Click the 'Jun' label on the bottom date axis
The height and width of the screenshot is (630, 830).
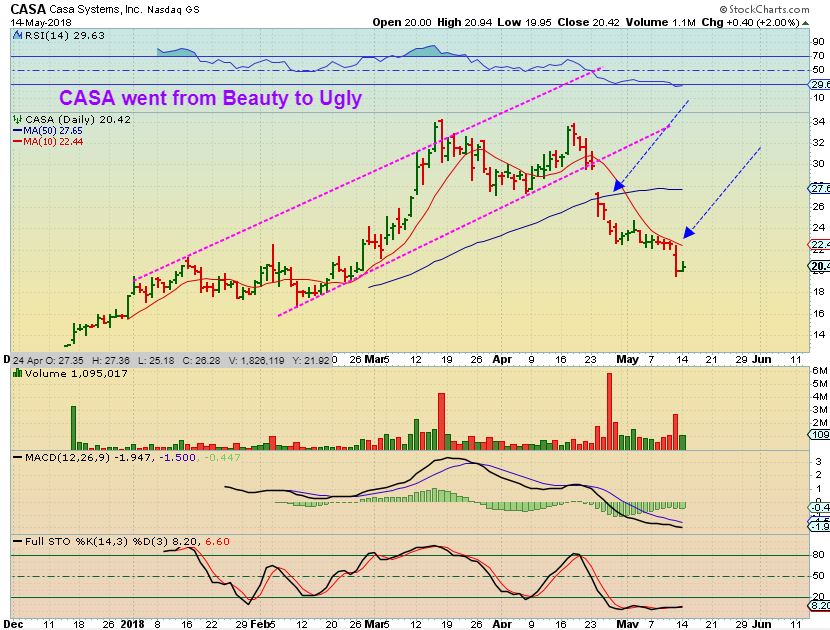pyautogui.click(x=761, y=624)
